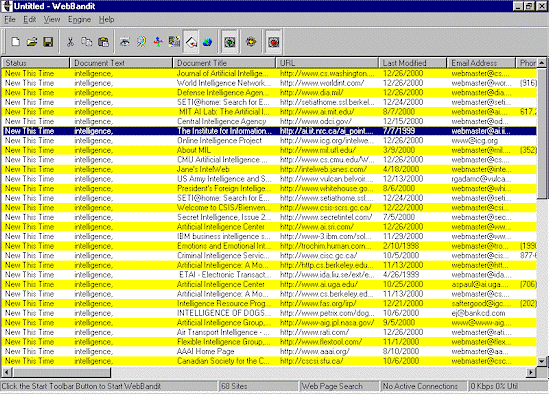
Task: Click the horizontal scrollbar thumb
Action: pos(62,372)
